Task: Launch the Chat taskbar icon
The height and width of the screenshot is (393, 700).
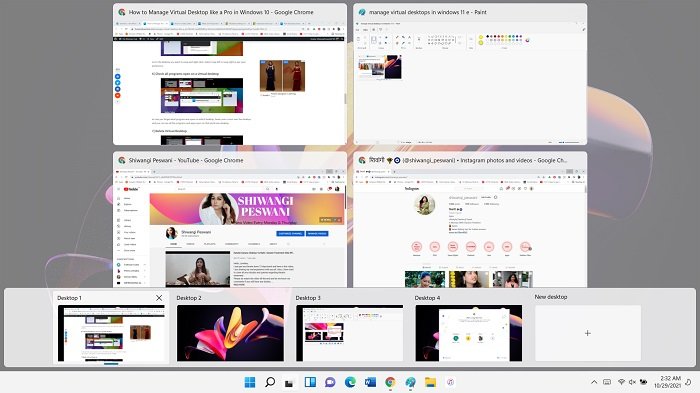Action: point(330,382)
